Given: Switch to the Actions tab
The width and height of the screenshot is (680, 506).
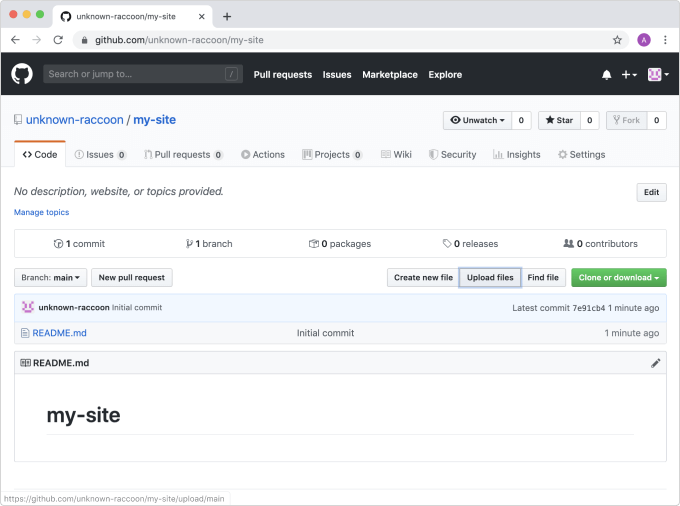Looking at the screenshot, I should point(263,154).
